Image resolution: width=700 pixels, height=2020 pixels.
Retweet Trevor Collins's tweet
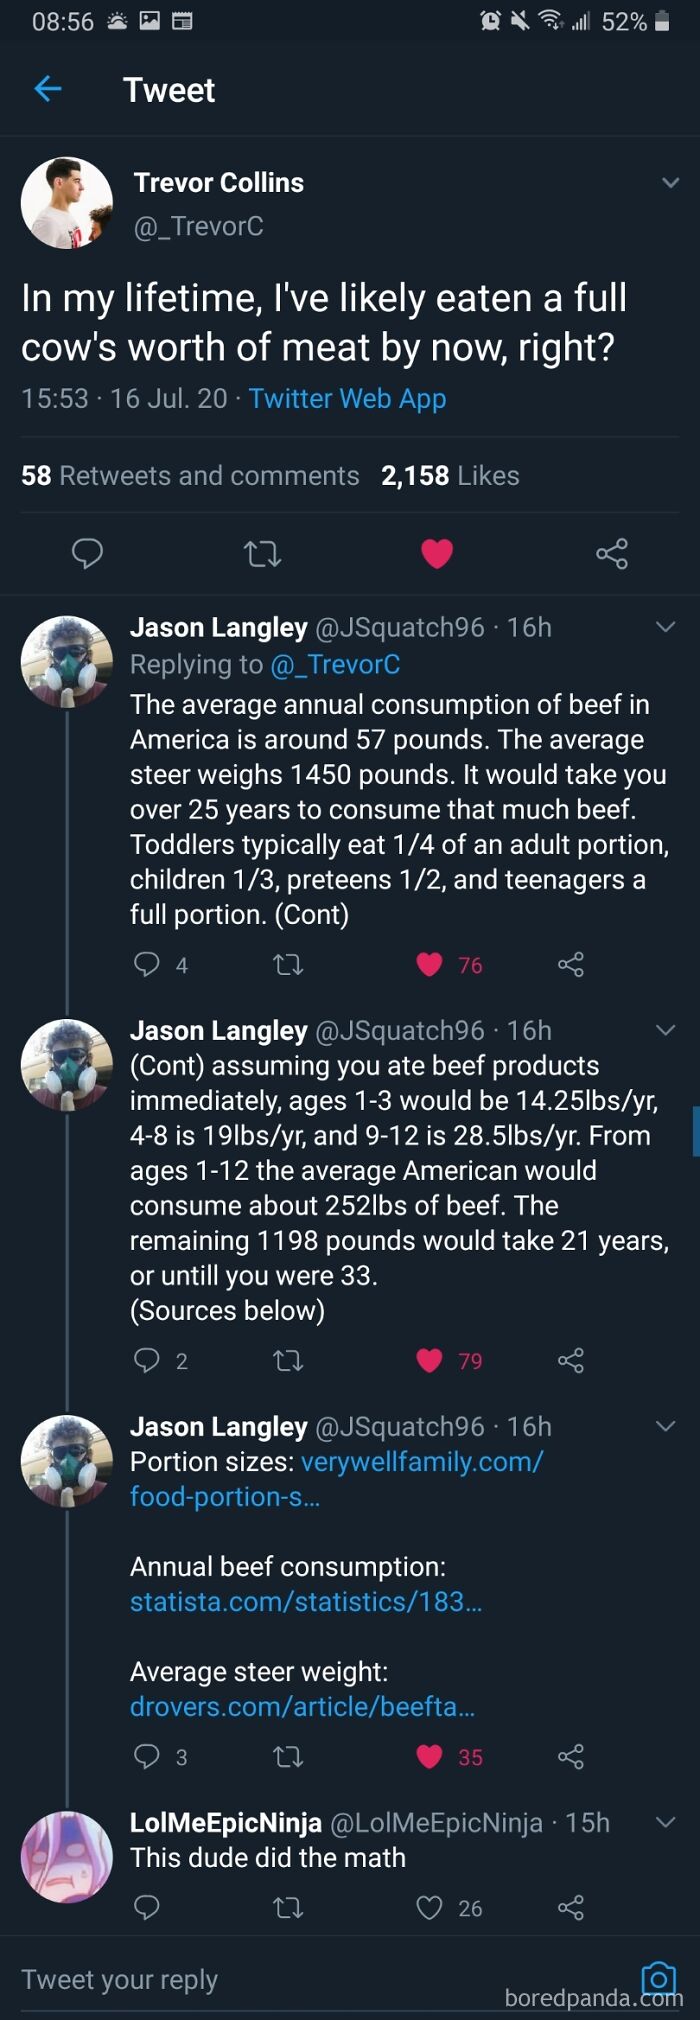[262, 553]
